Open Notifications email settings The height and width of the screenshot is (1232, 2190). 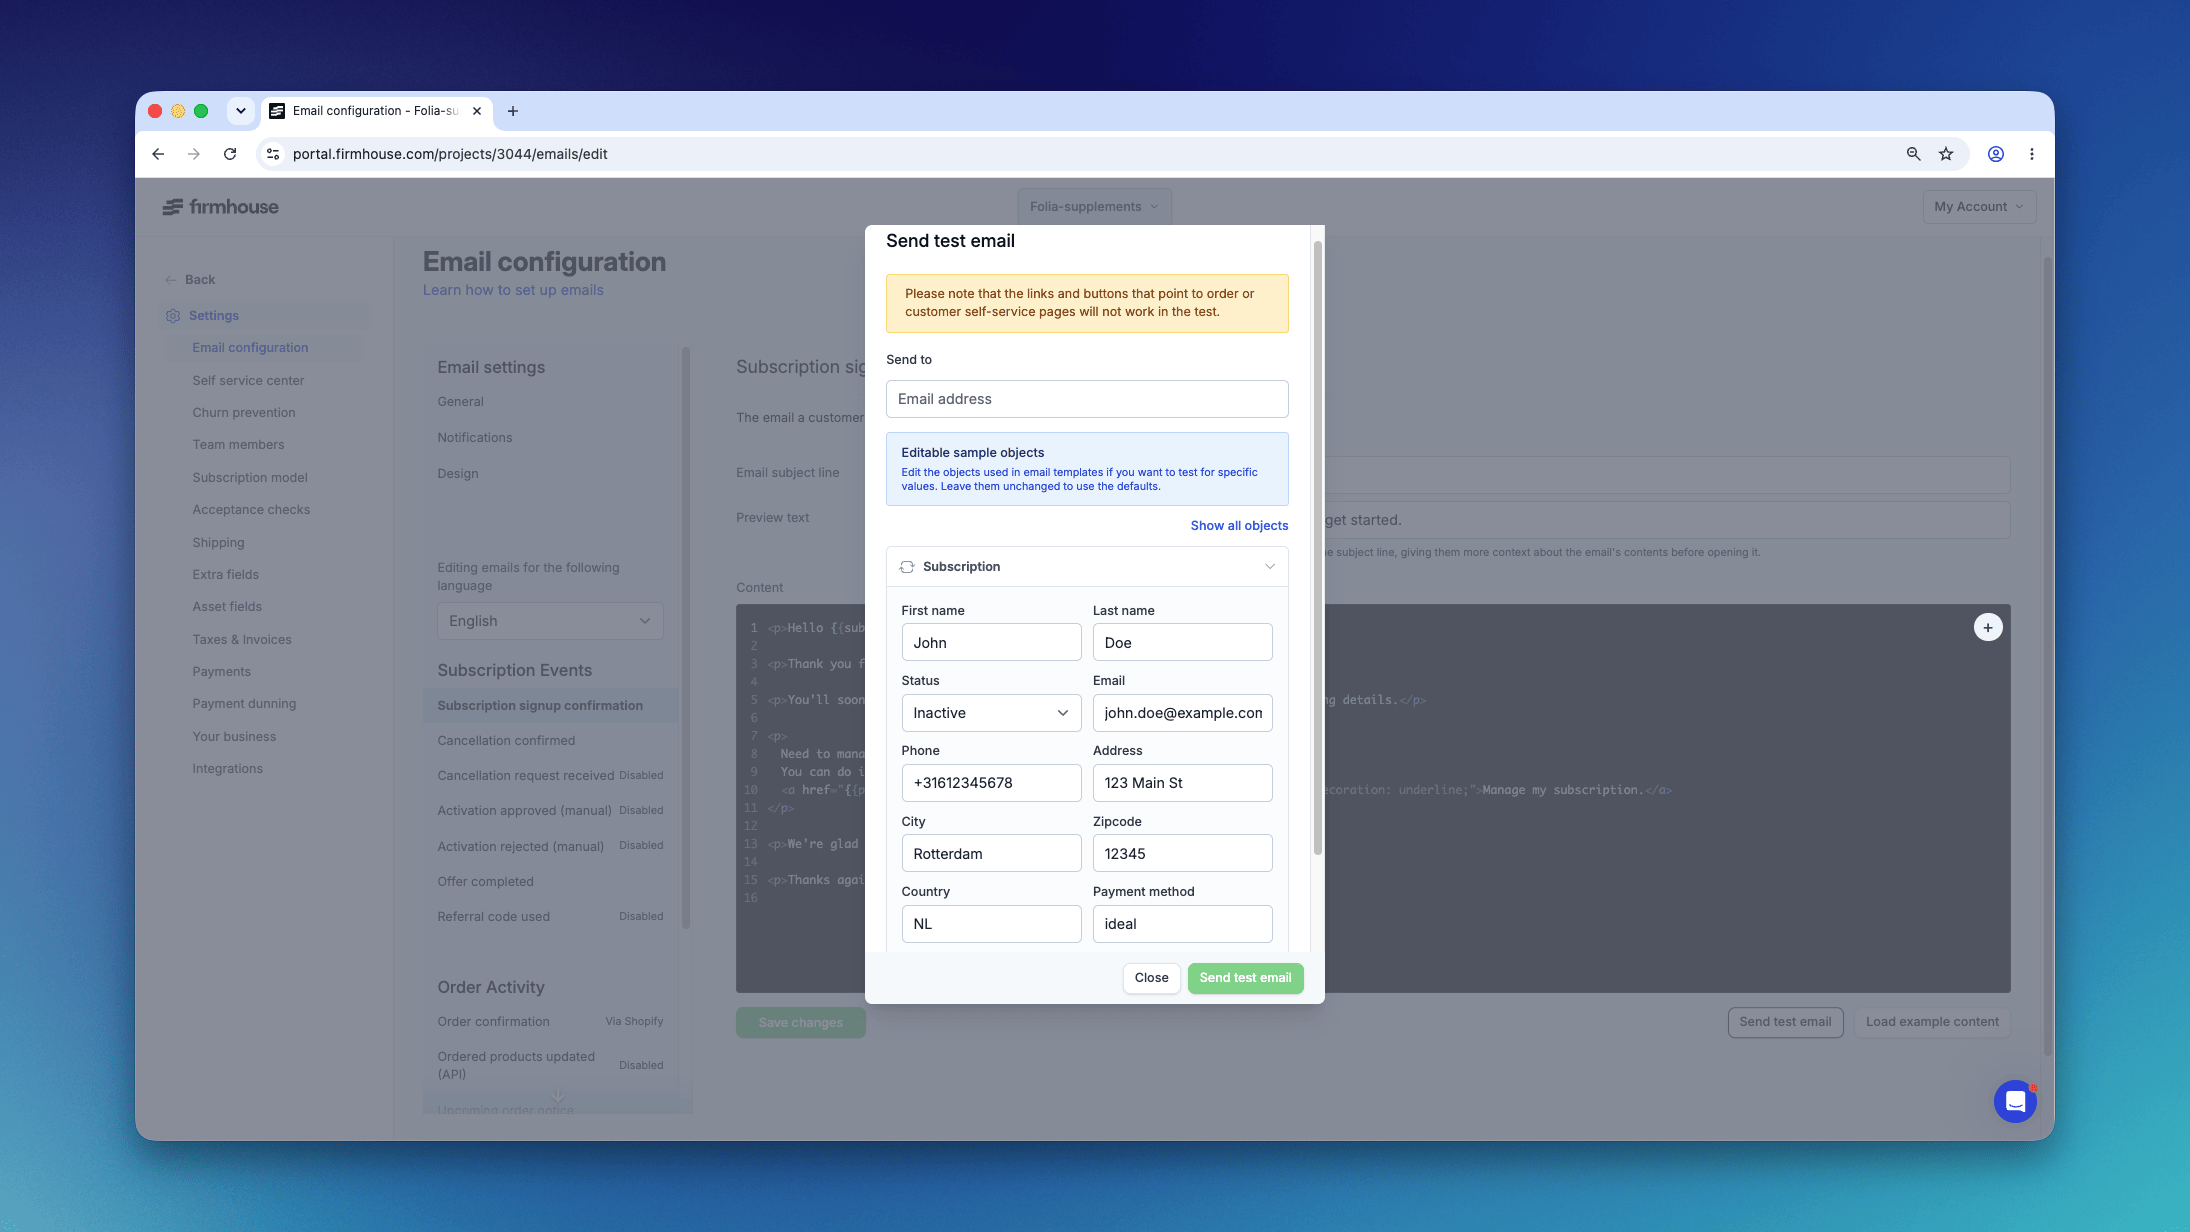[475, 438]
